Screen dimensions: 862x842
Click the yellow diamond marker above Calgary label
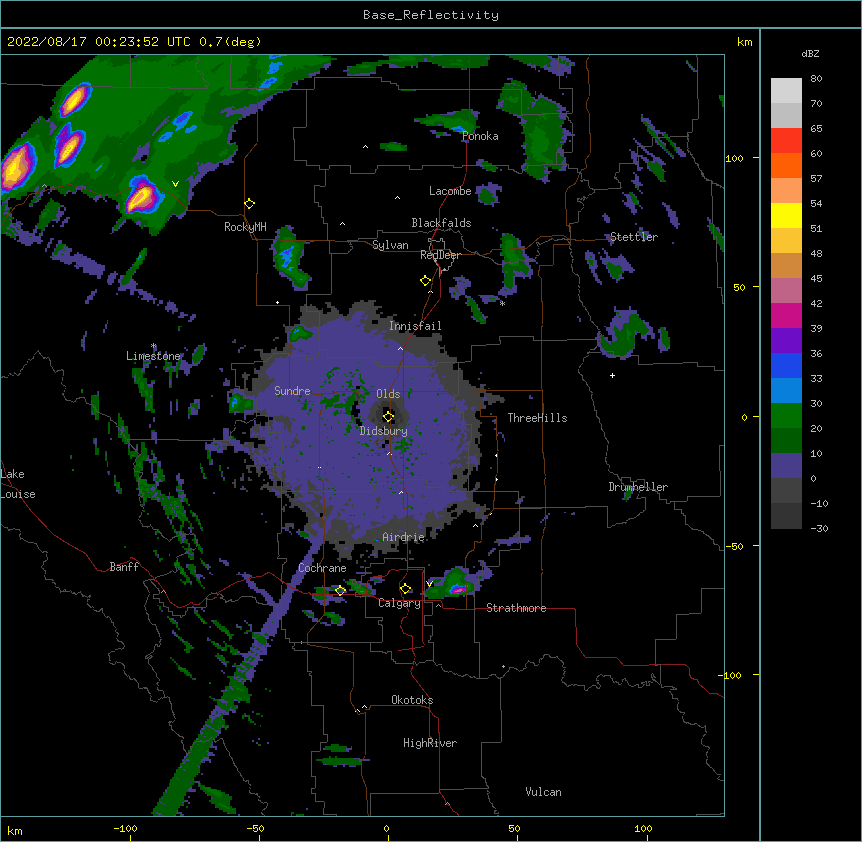pos(405,589)
